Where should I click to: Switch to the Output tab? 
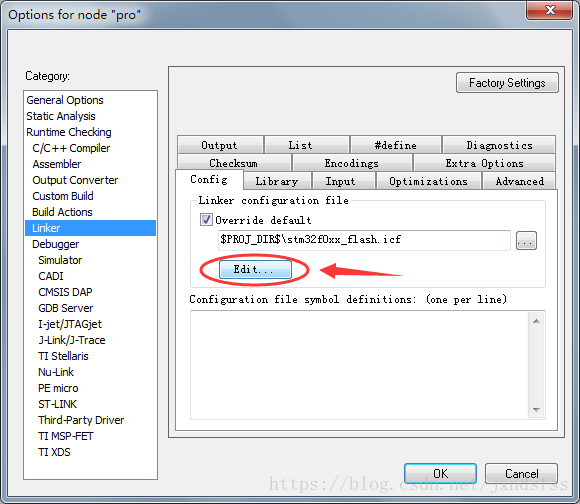pos(220,145)
